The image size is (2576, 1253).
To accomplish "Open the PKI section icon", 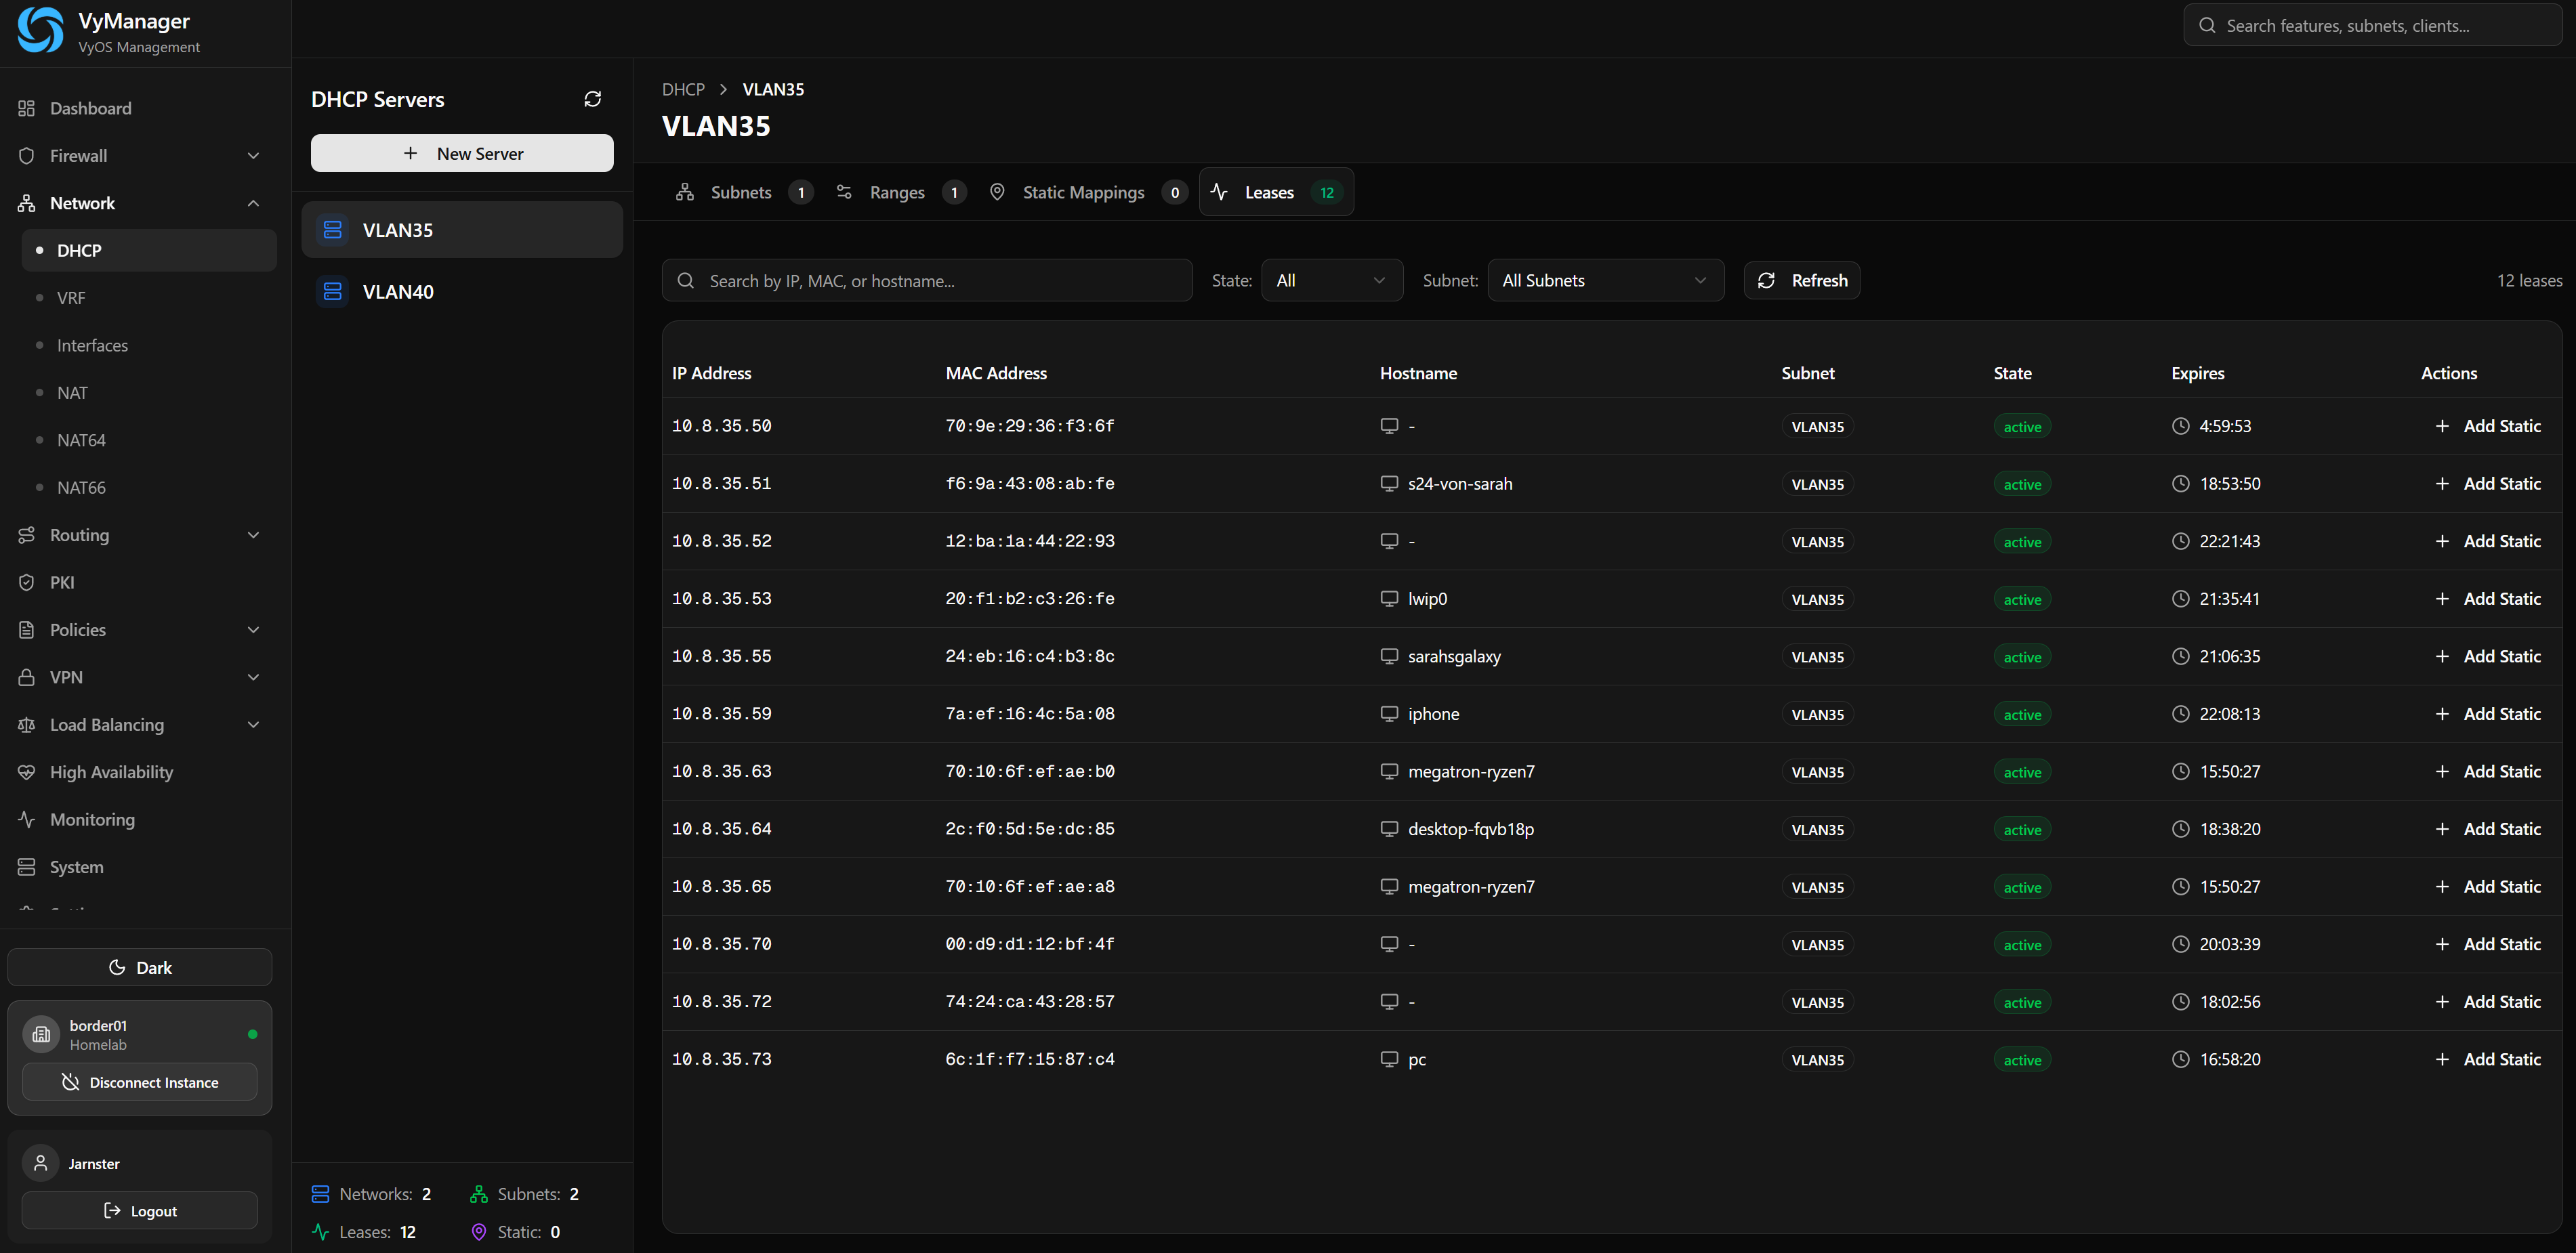I will click(26, 581).
